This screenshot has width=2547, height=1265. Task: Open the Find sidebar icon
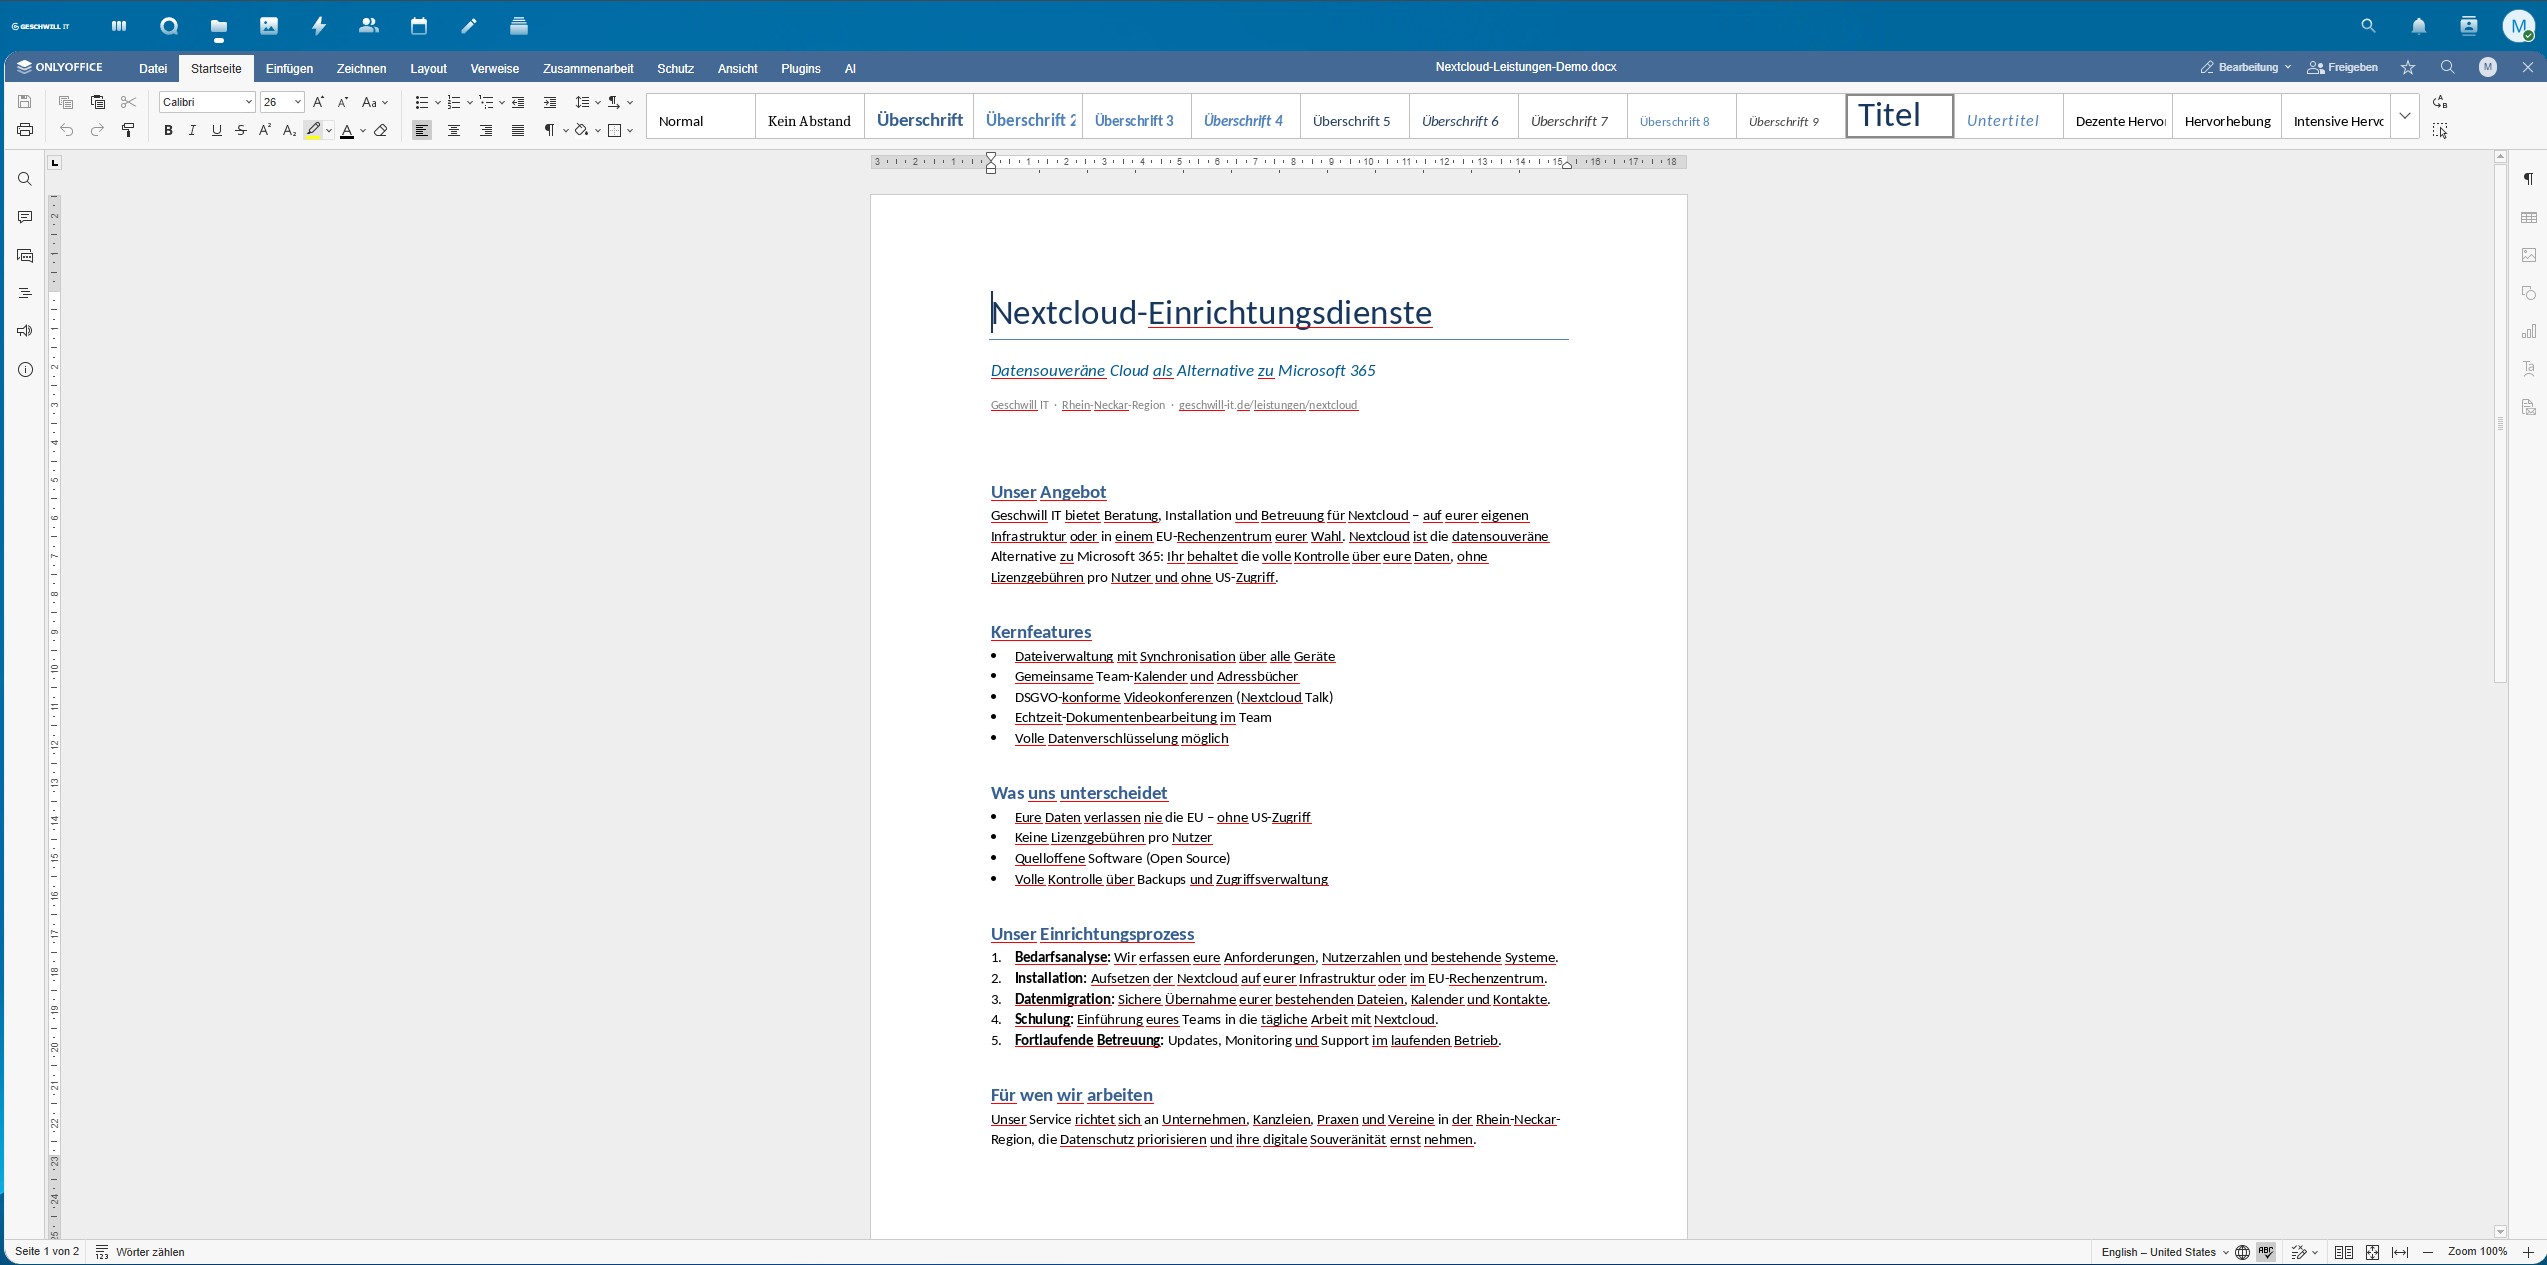tap(25, 179)
